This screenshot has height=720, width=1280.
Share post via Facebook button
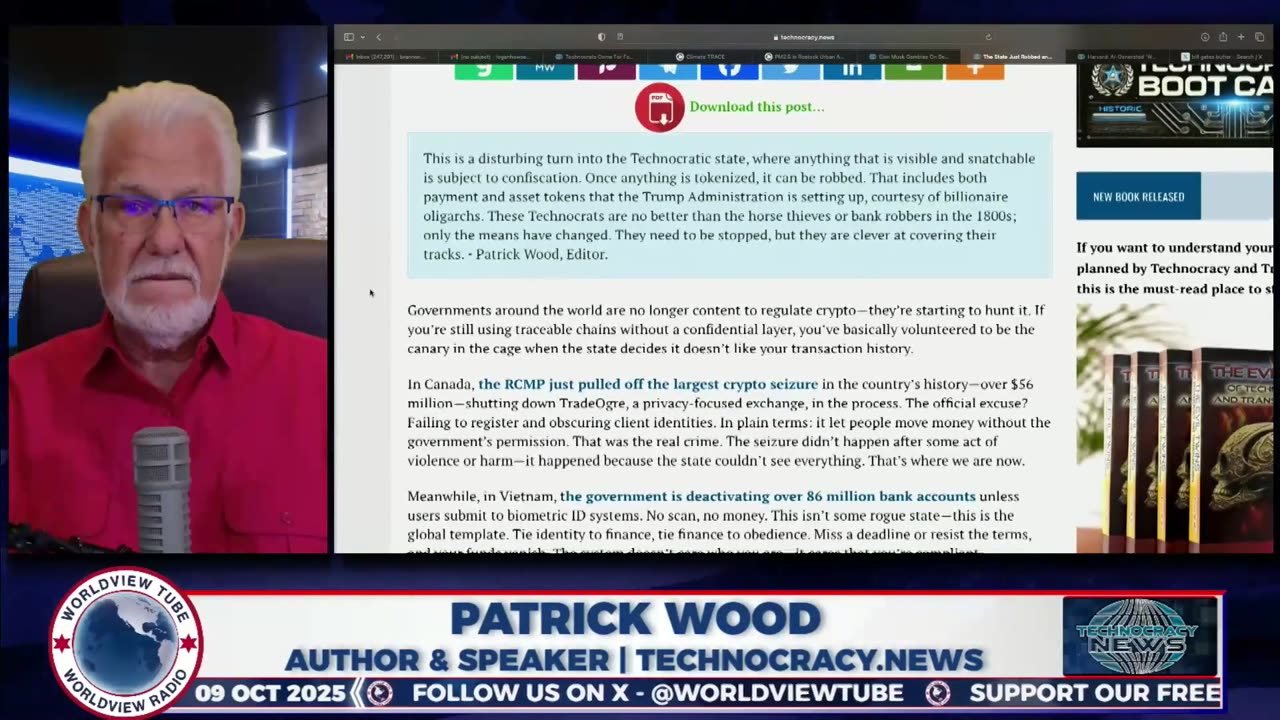(x=729, y=71)
